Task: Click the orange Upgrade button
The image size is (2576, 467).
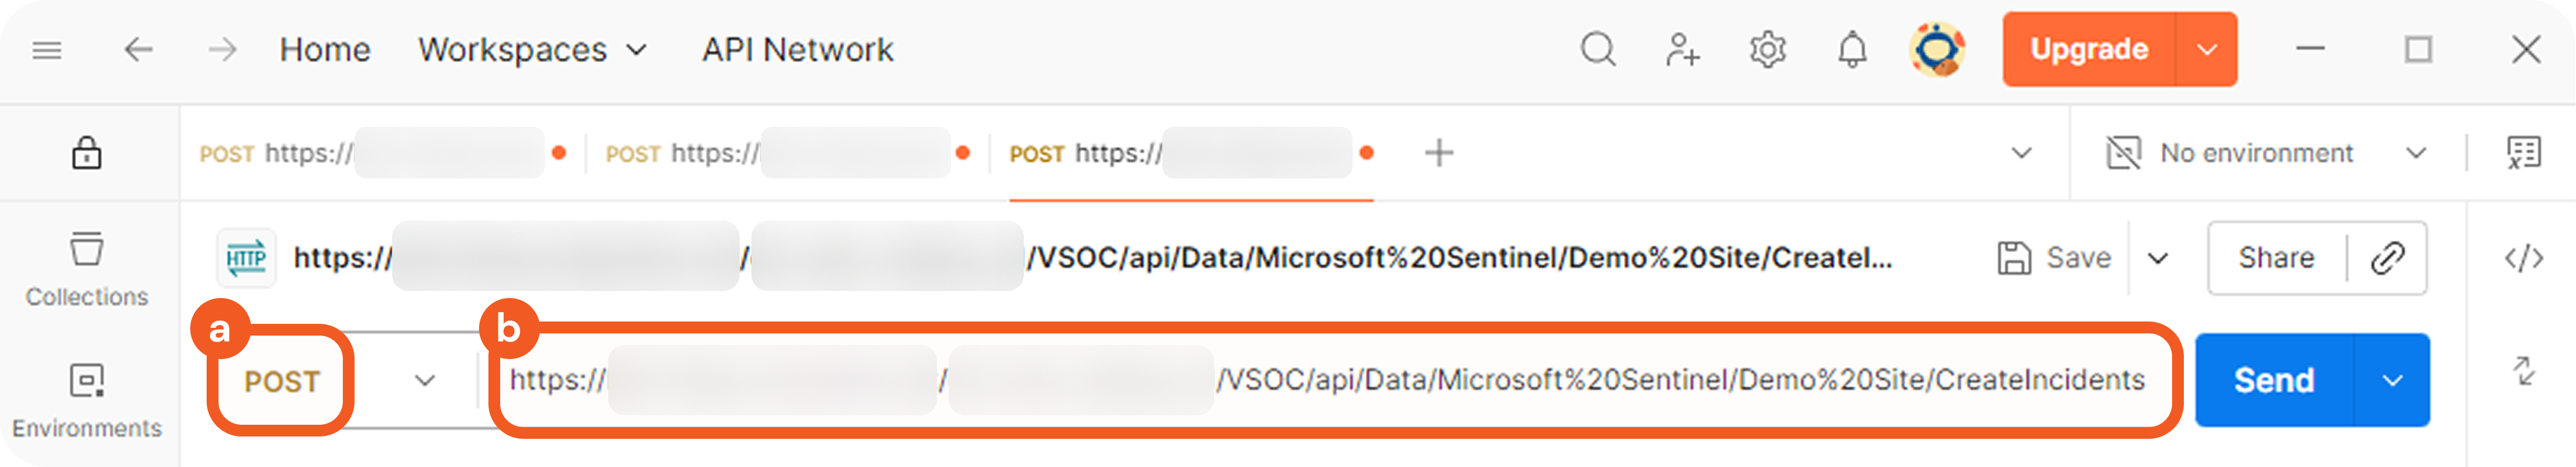Action: tap(2088, 50)
